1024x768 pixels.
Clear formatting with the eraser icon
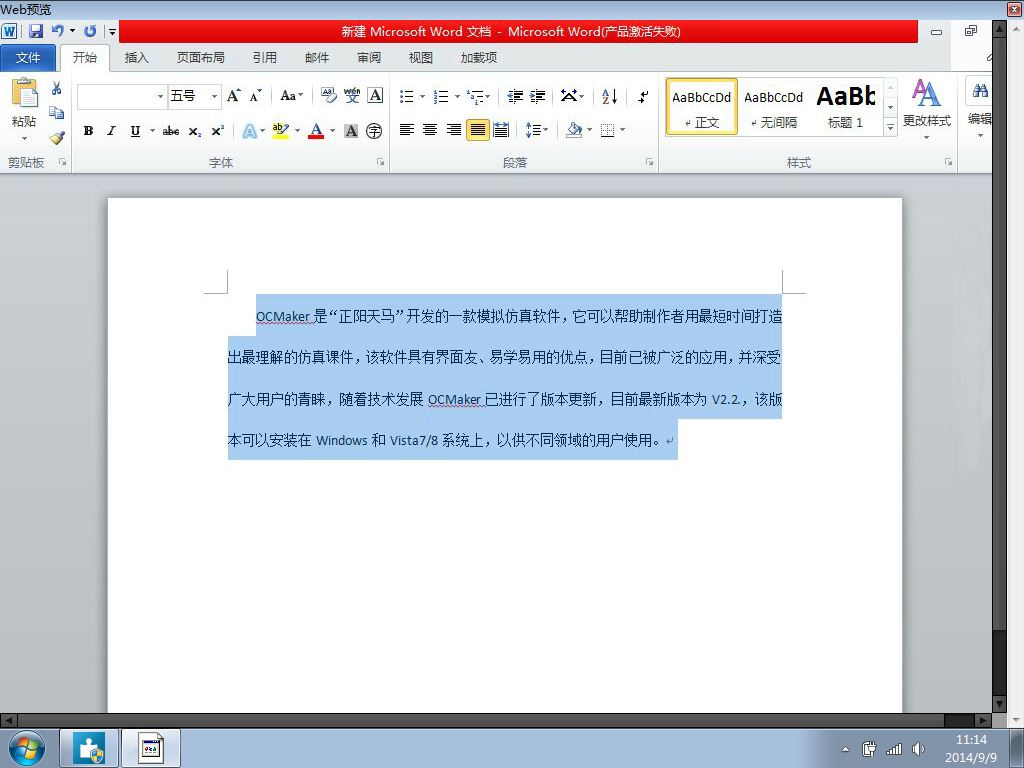328,96
